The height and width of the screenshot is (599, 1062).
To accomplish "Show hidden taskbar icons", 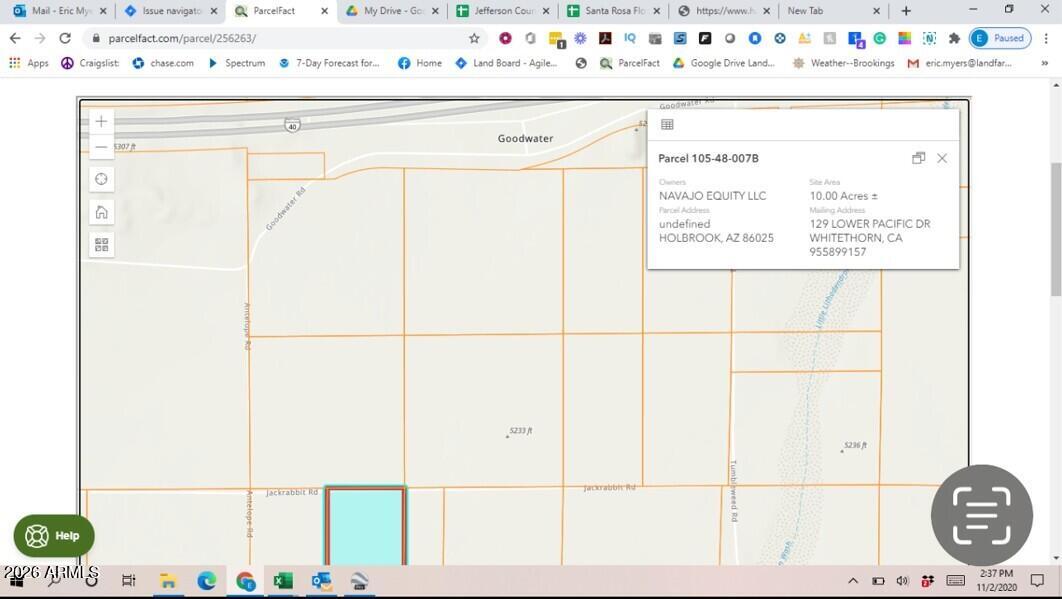I will coord(852,580).
